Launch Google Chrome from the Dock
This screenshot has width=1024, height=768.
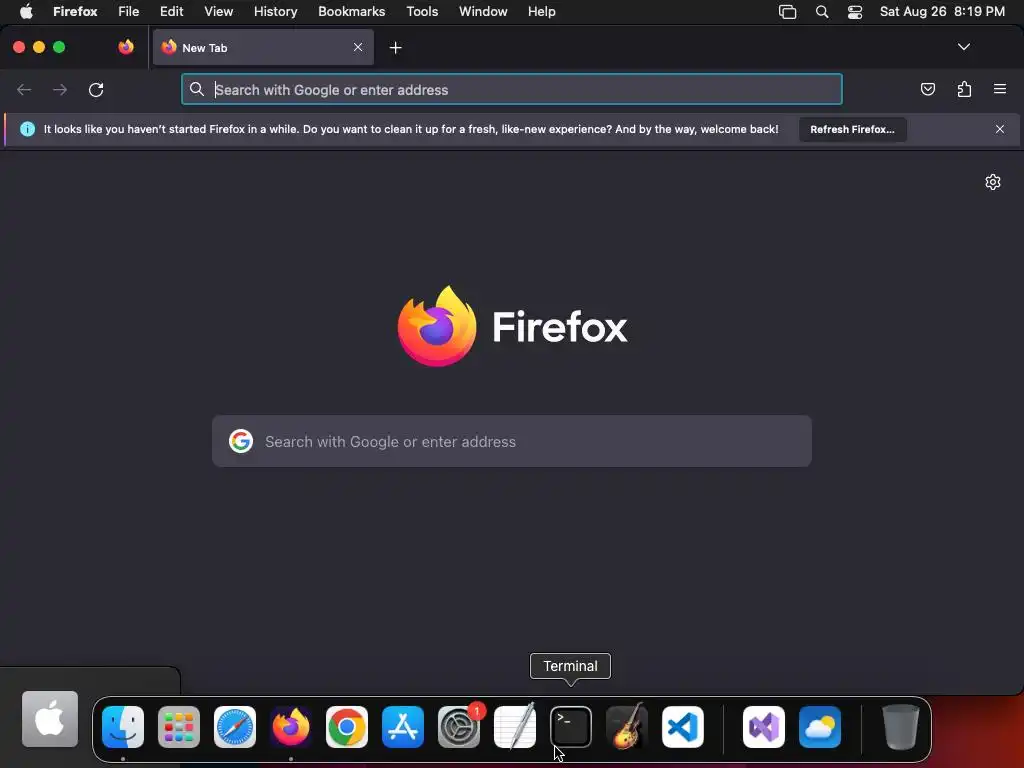tap(347, 726)
